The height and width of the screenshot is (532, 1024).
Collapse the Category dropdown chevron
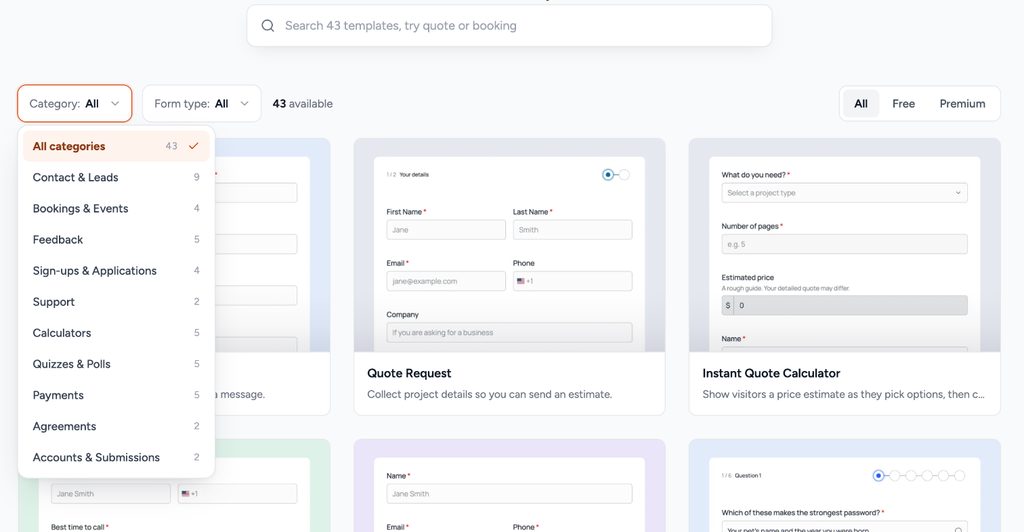point(115,104)
